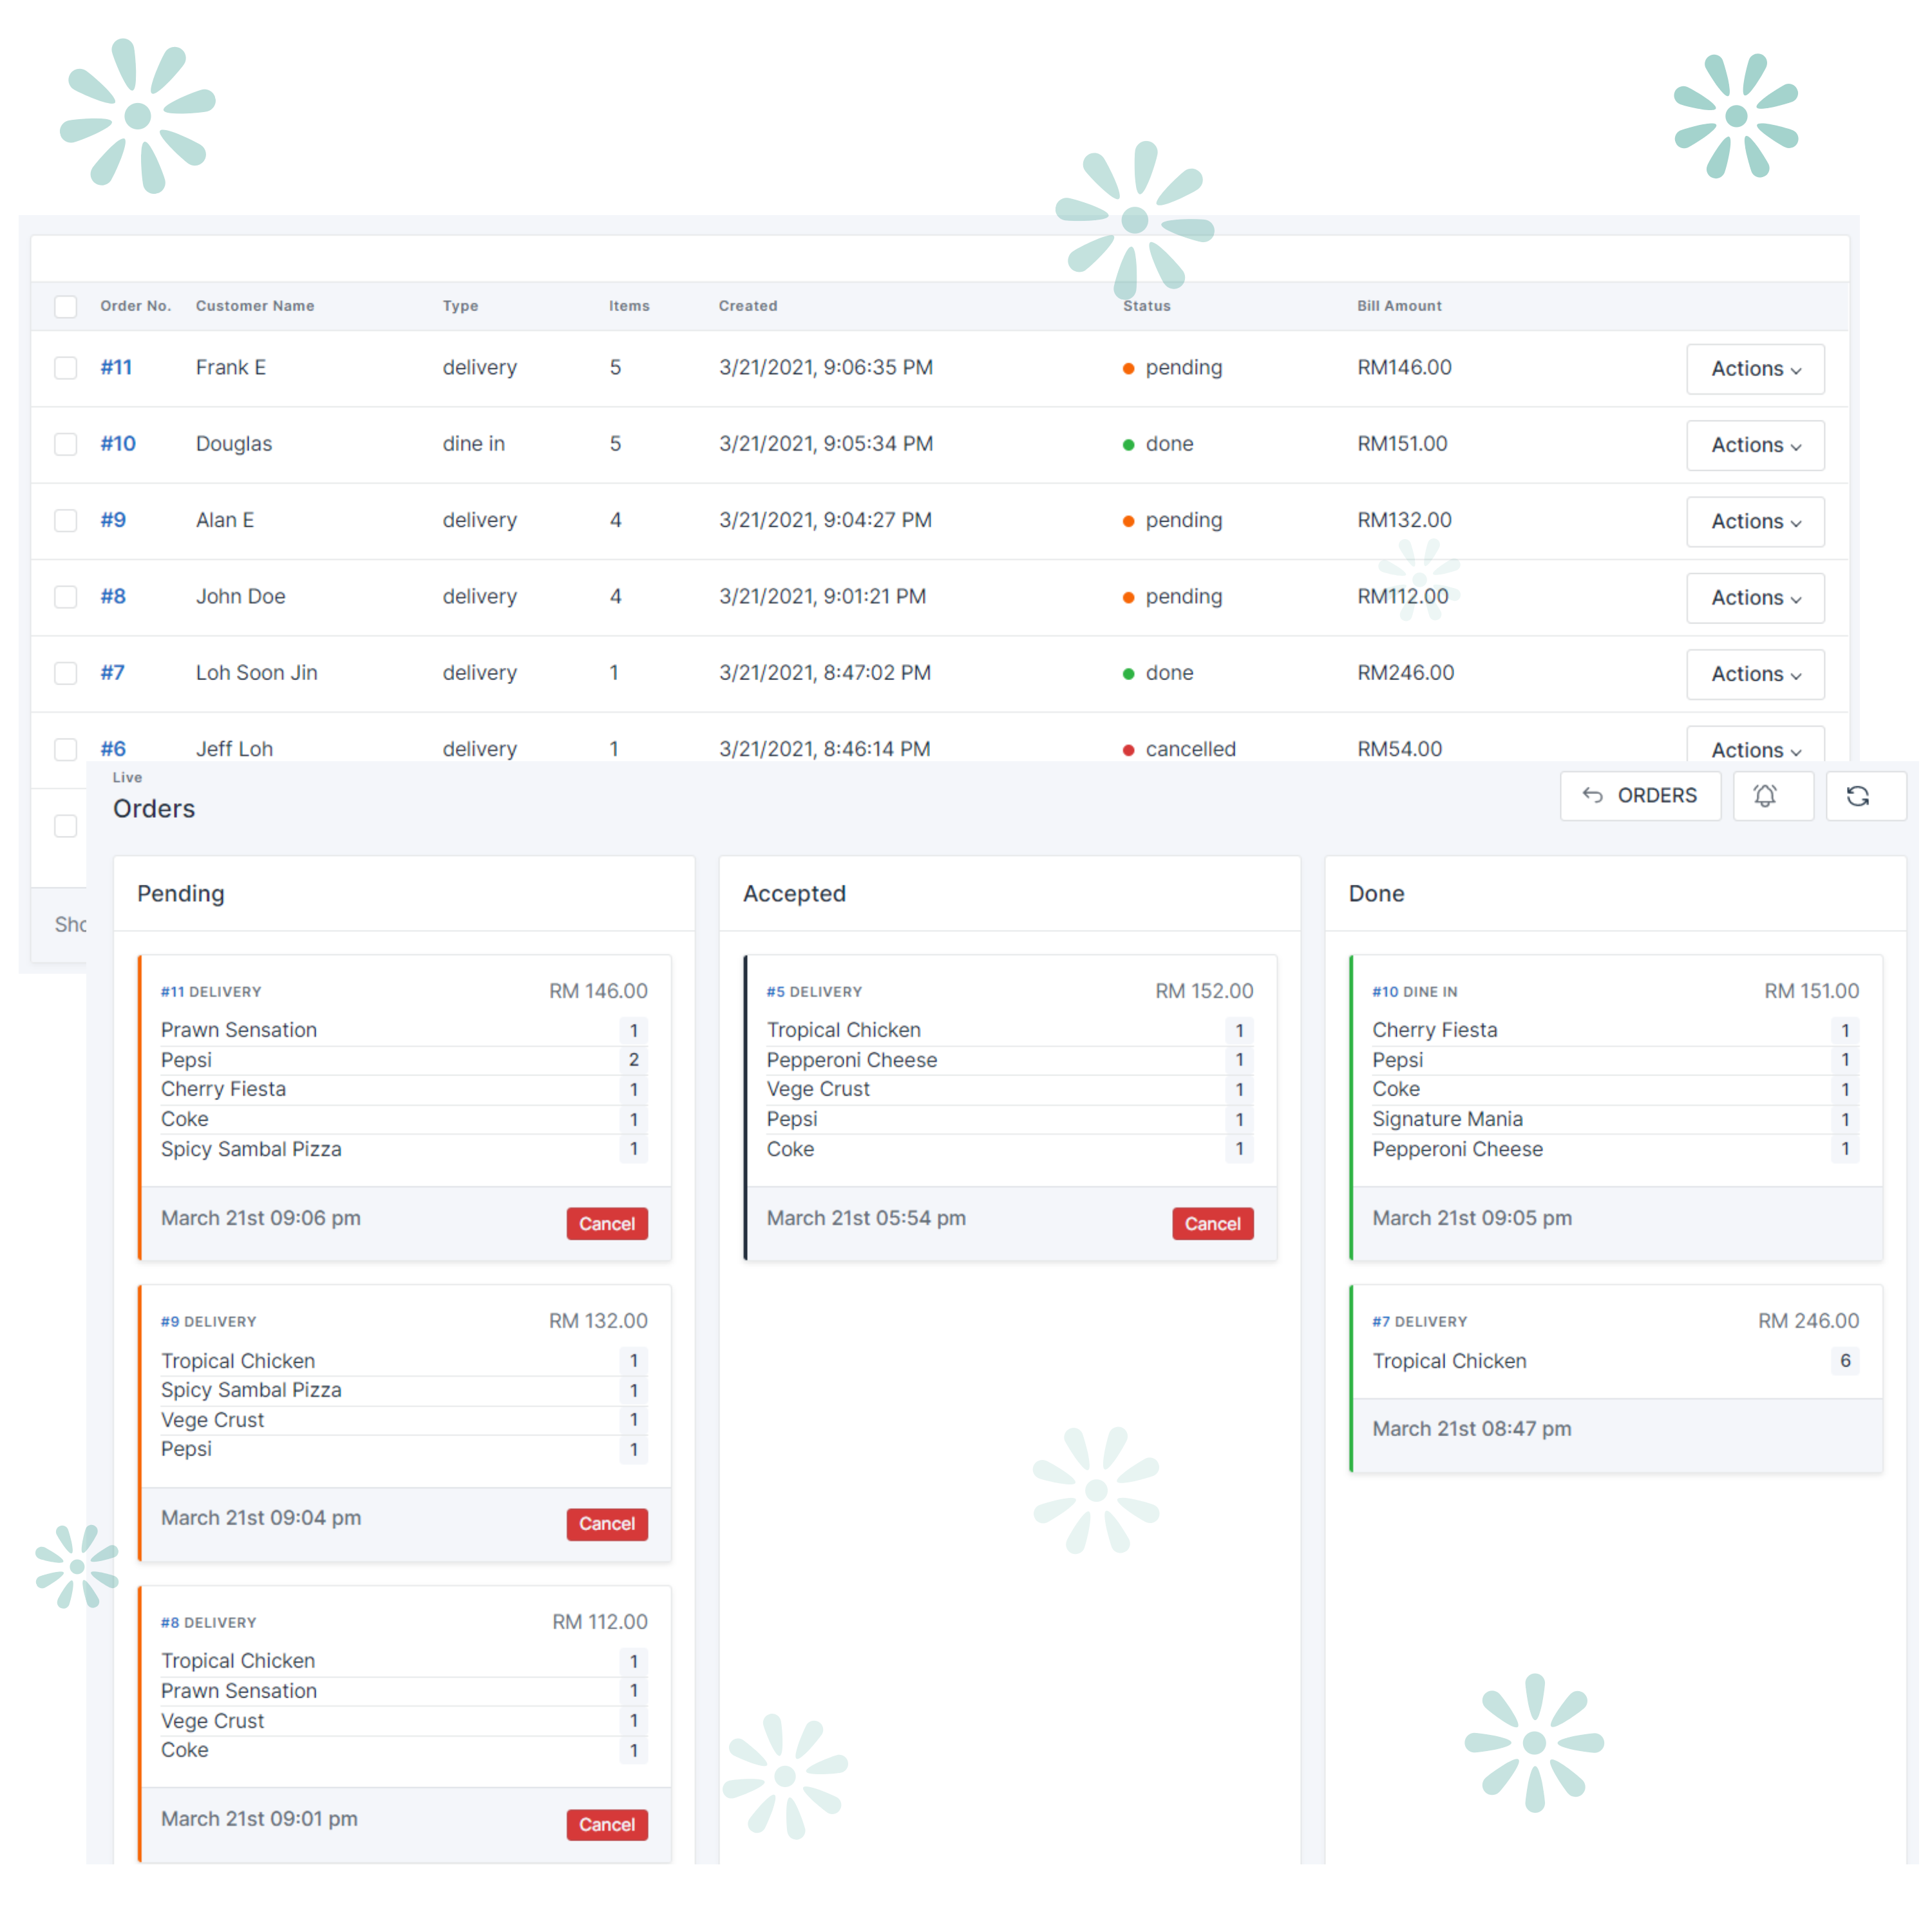
Task: Open order #8 link in table
Action: [113, 597]
